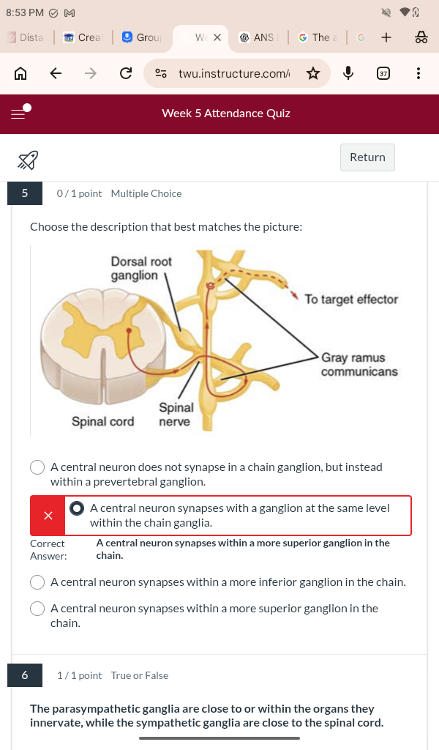Tap the twu.instructure.com address bar
Image resolution: width=439 pixels, height=750 pixels.
point(234,73)
